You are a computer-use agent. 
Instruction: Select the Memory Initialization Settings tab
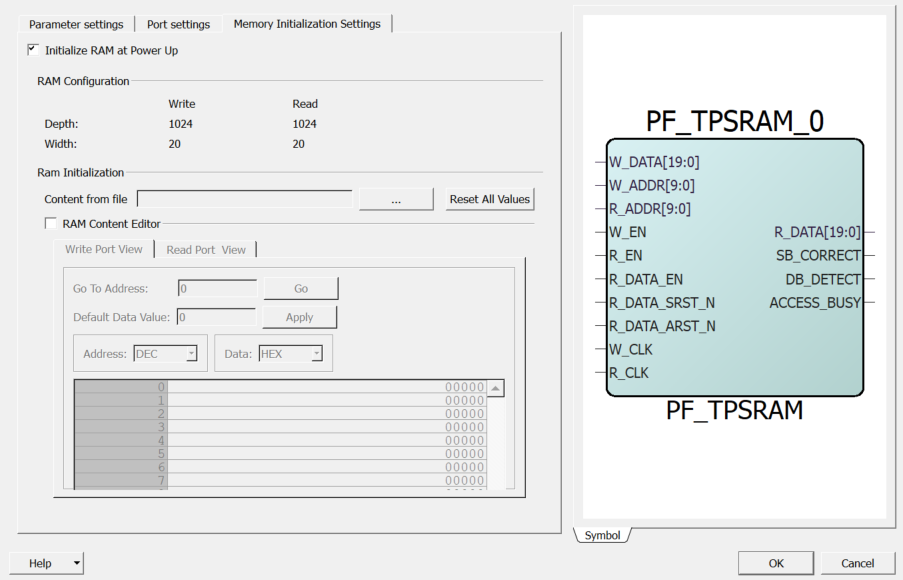click(307, 24)
